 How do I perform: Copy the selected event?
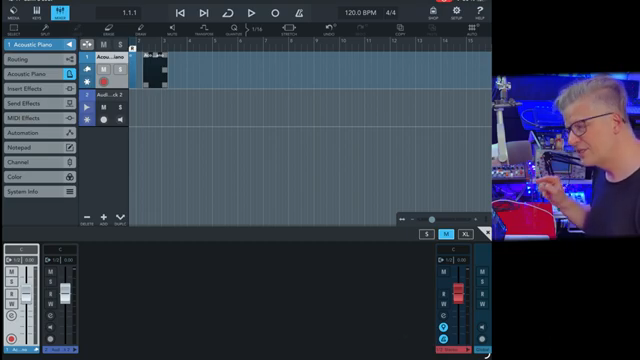pos(400,29)
